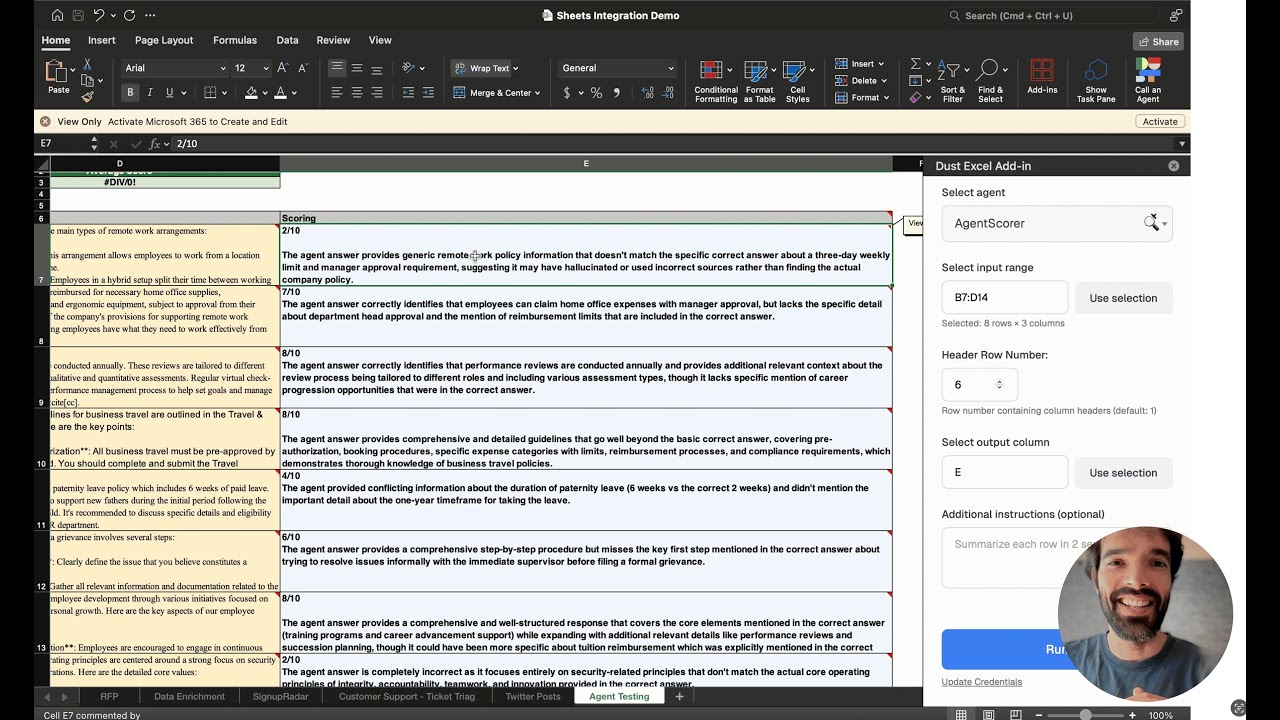Image resolution: width=1280 pixels, height=720 pixels.
Task: Click the Redo icon
Action: tap(130, 15)
